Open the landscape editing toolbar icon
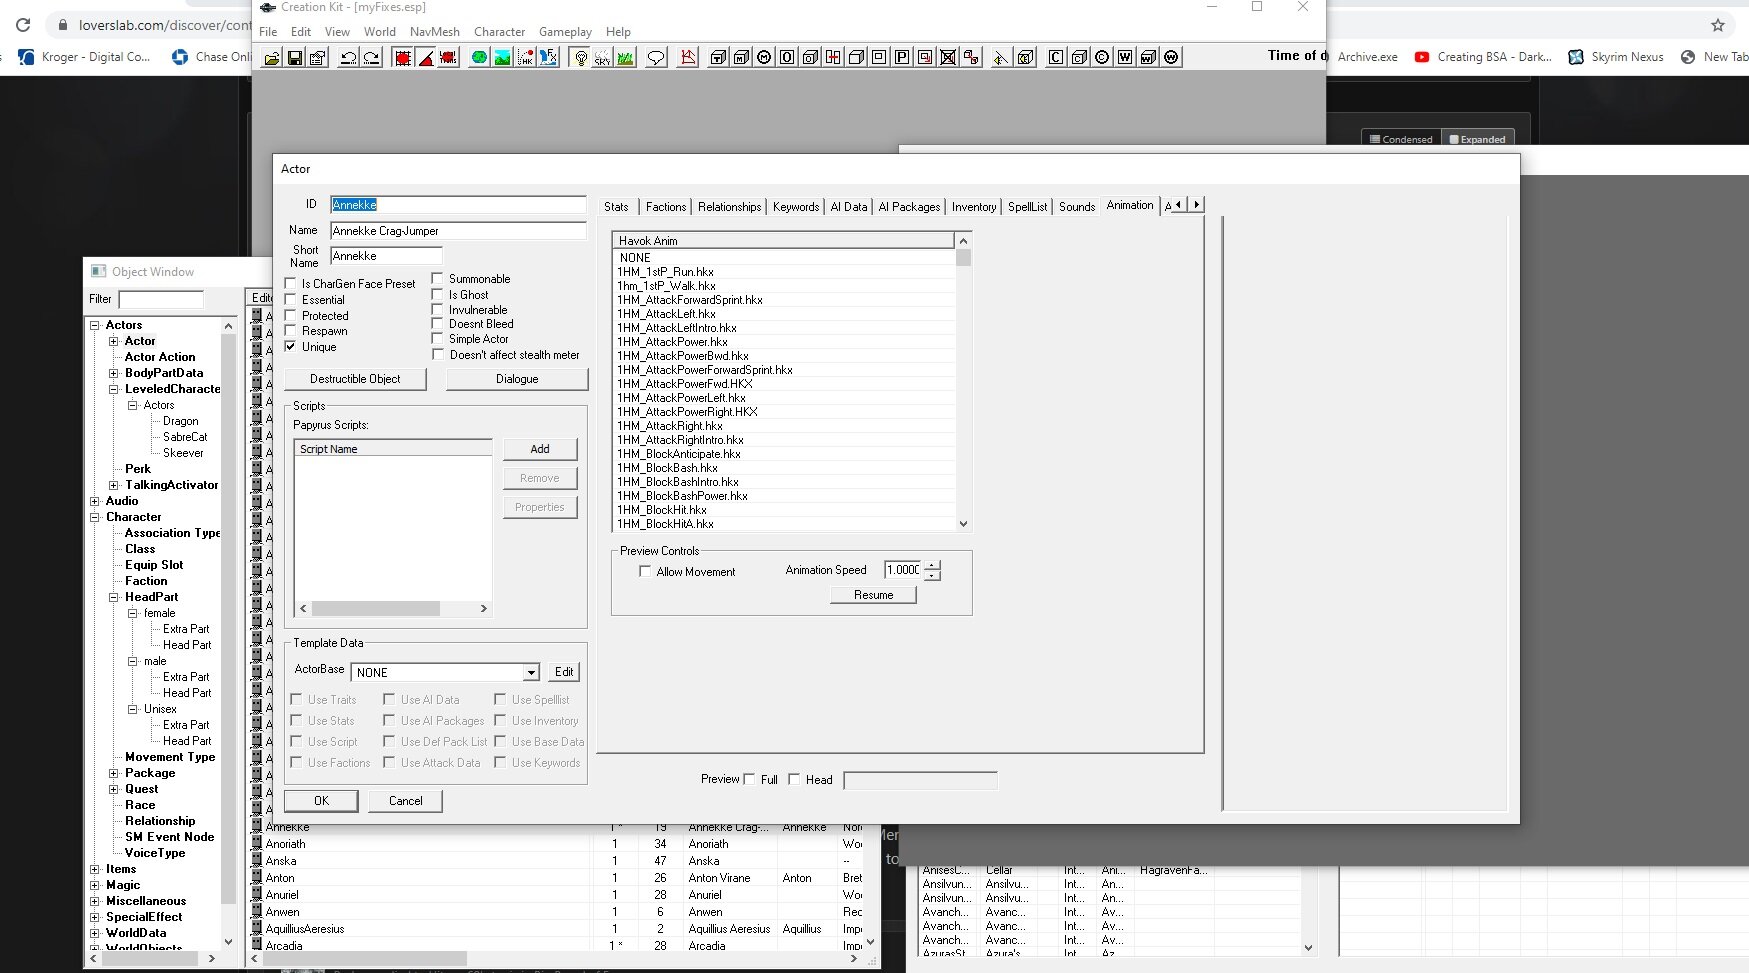This screenshot has height=973, width=1749. pyautogui.click(x=503, y=58)
